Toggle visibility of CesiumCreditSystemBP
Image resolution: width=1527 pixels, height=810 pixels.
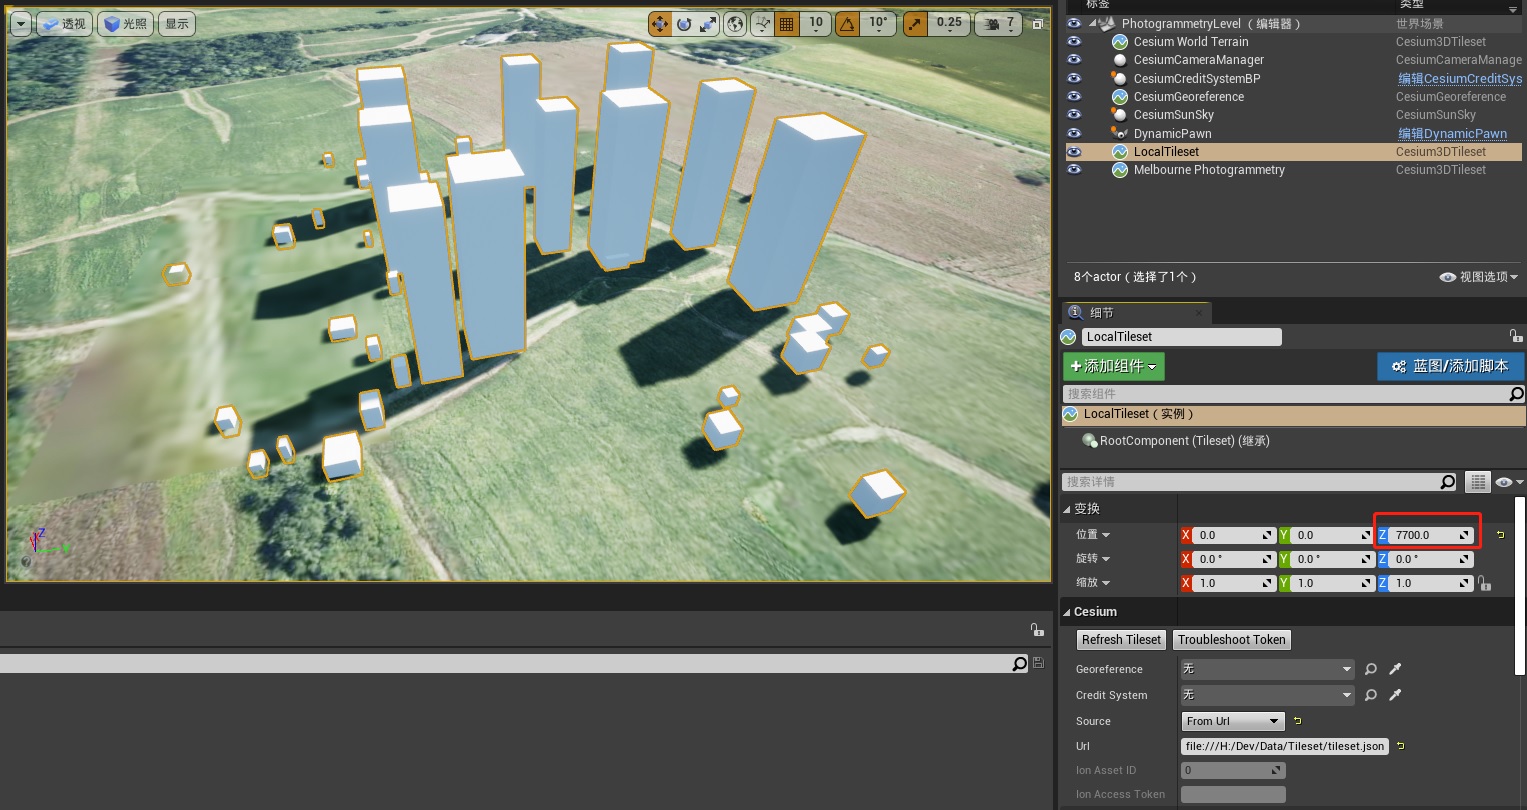(x=1074, y=78)
